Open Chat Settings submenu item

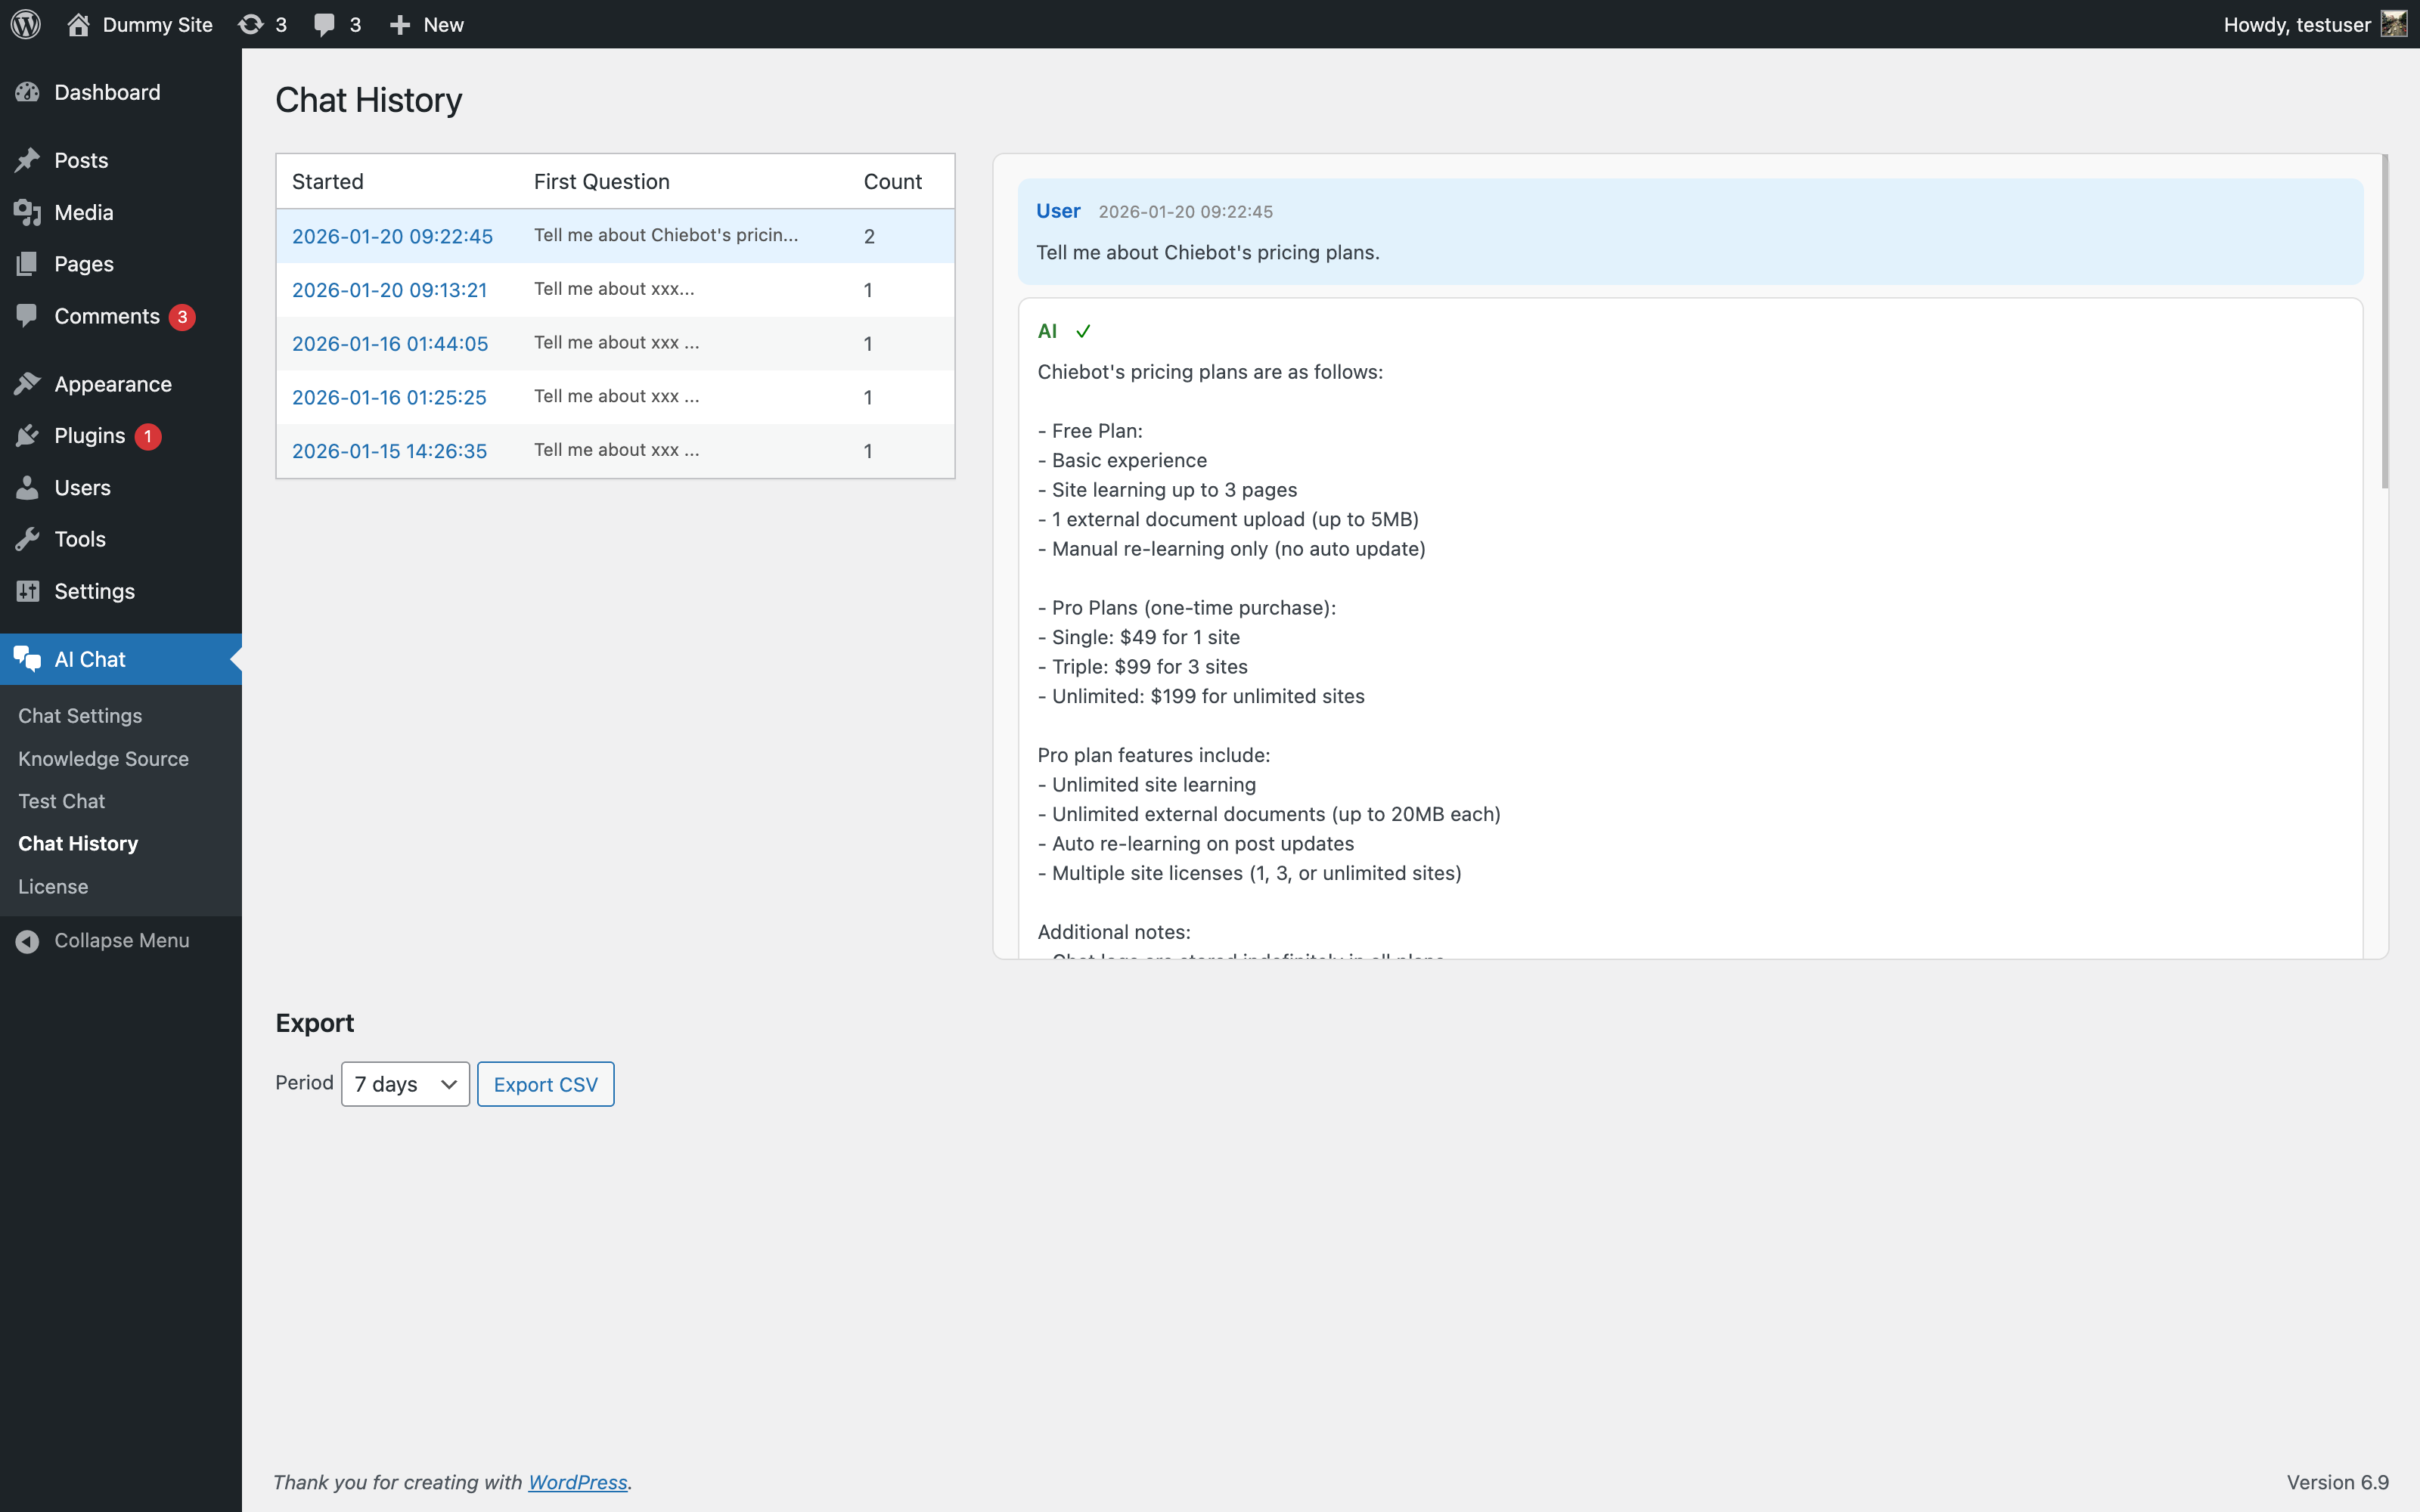point(80,716)
